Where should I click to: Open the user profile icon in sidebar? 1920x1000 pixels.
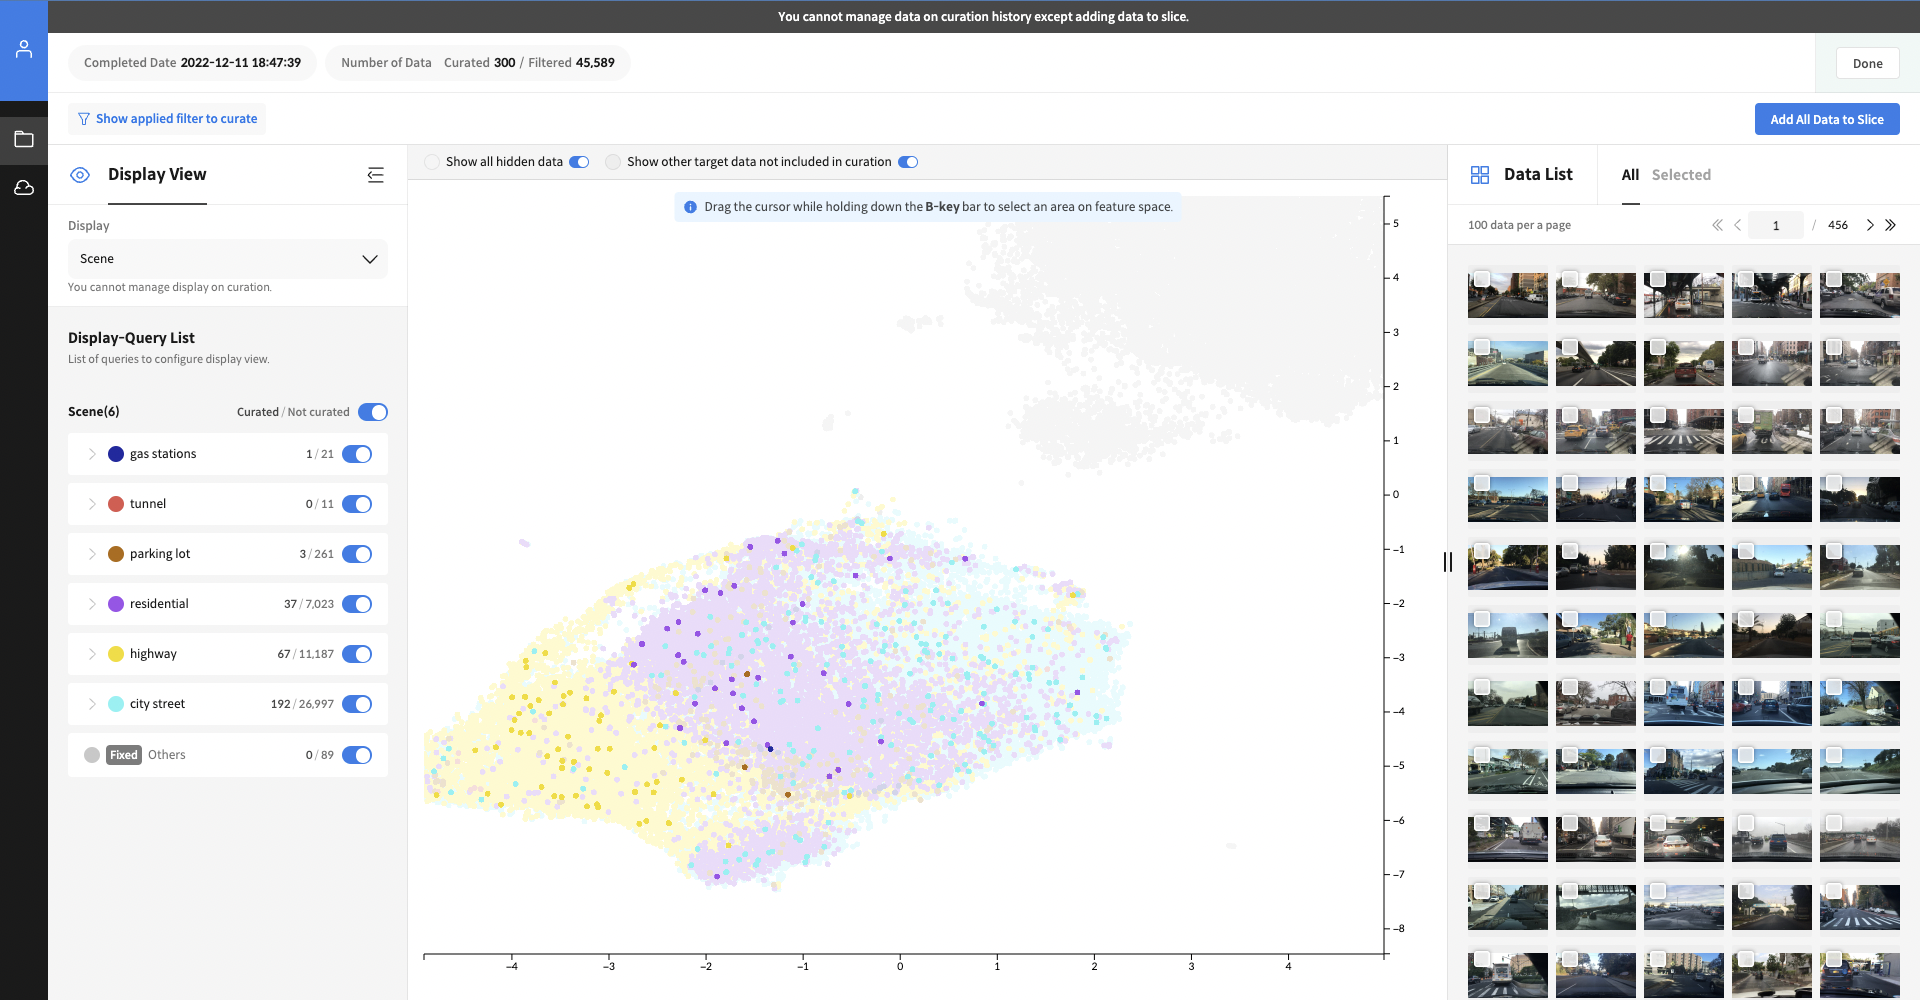click(x=24, y=49)
